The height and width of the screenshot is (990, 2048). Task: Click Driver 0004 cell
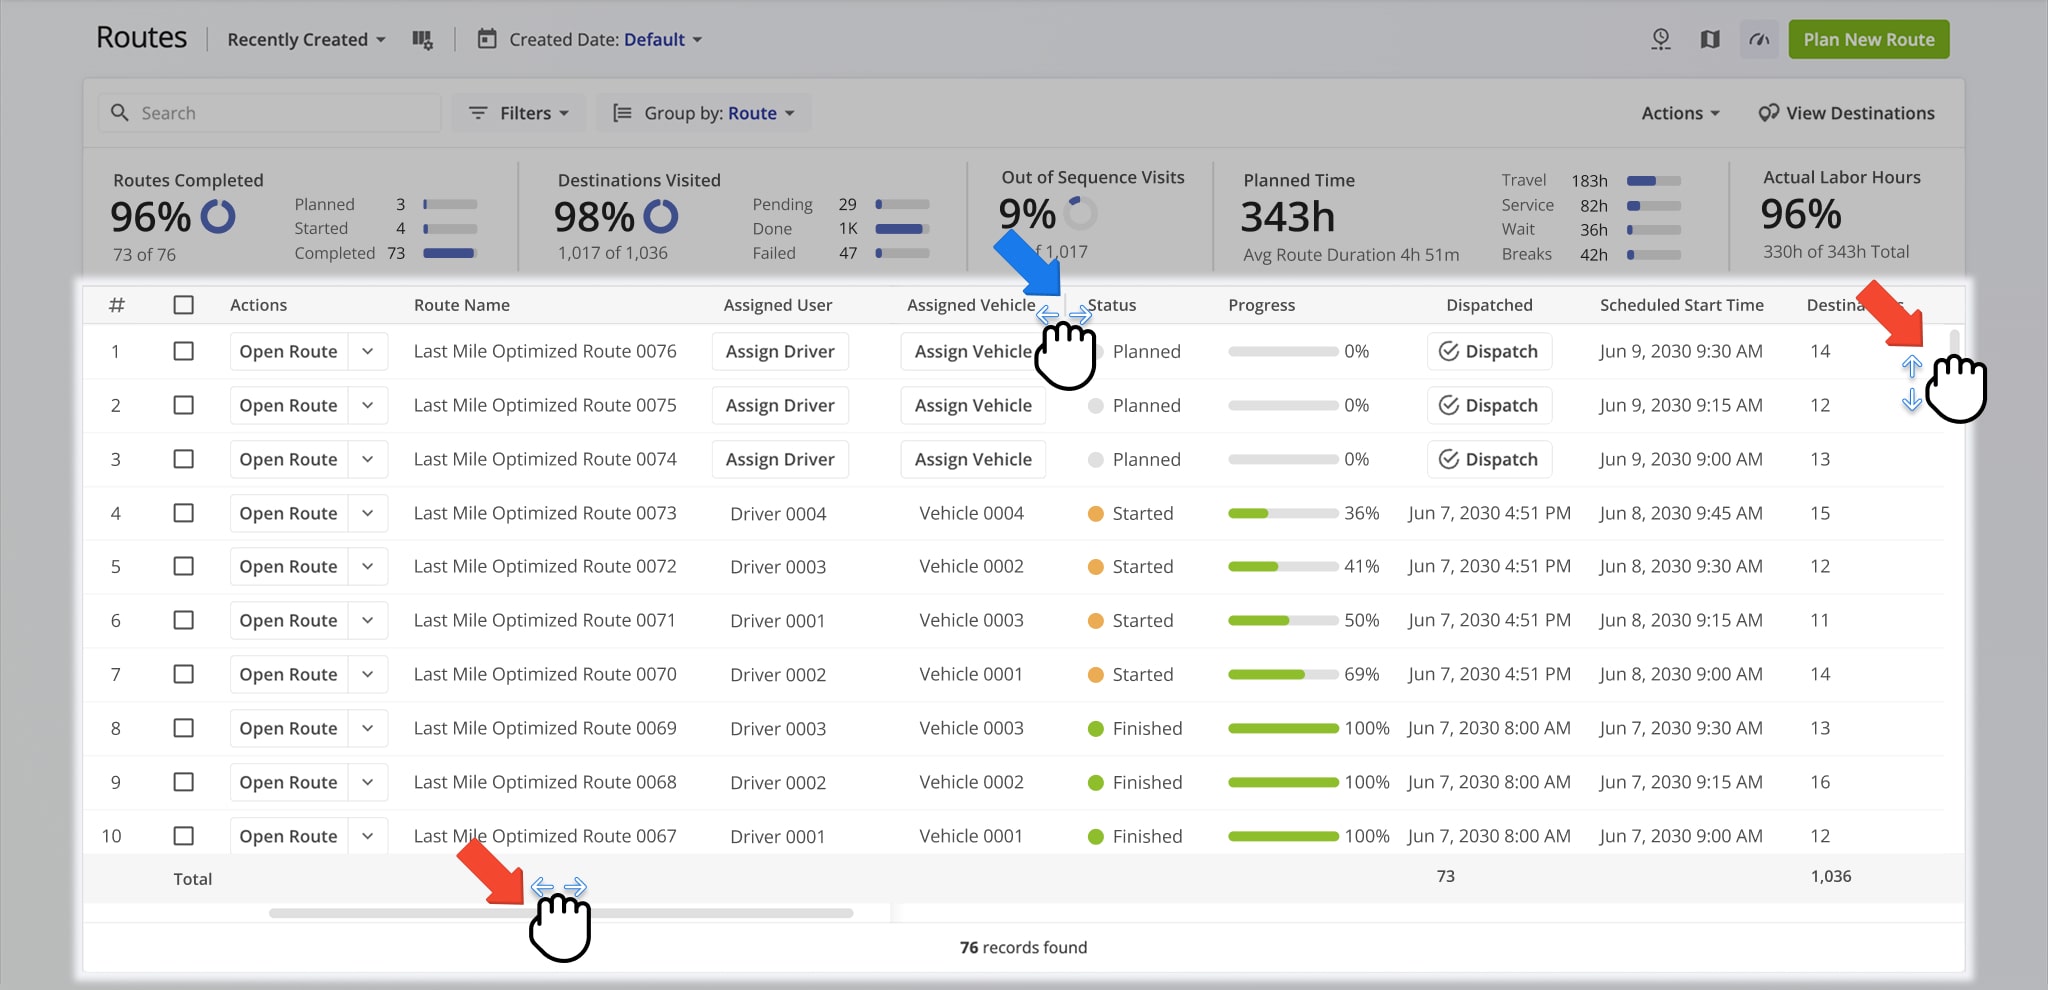[778, 513]
